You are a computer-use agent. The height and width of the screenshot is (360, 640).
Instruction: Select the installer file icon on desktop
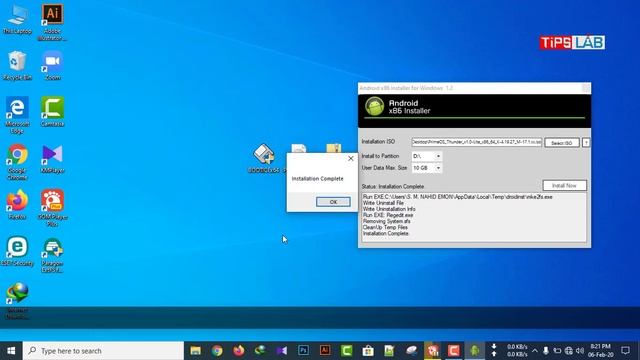coord(264,158)
